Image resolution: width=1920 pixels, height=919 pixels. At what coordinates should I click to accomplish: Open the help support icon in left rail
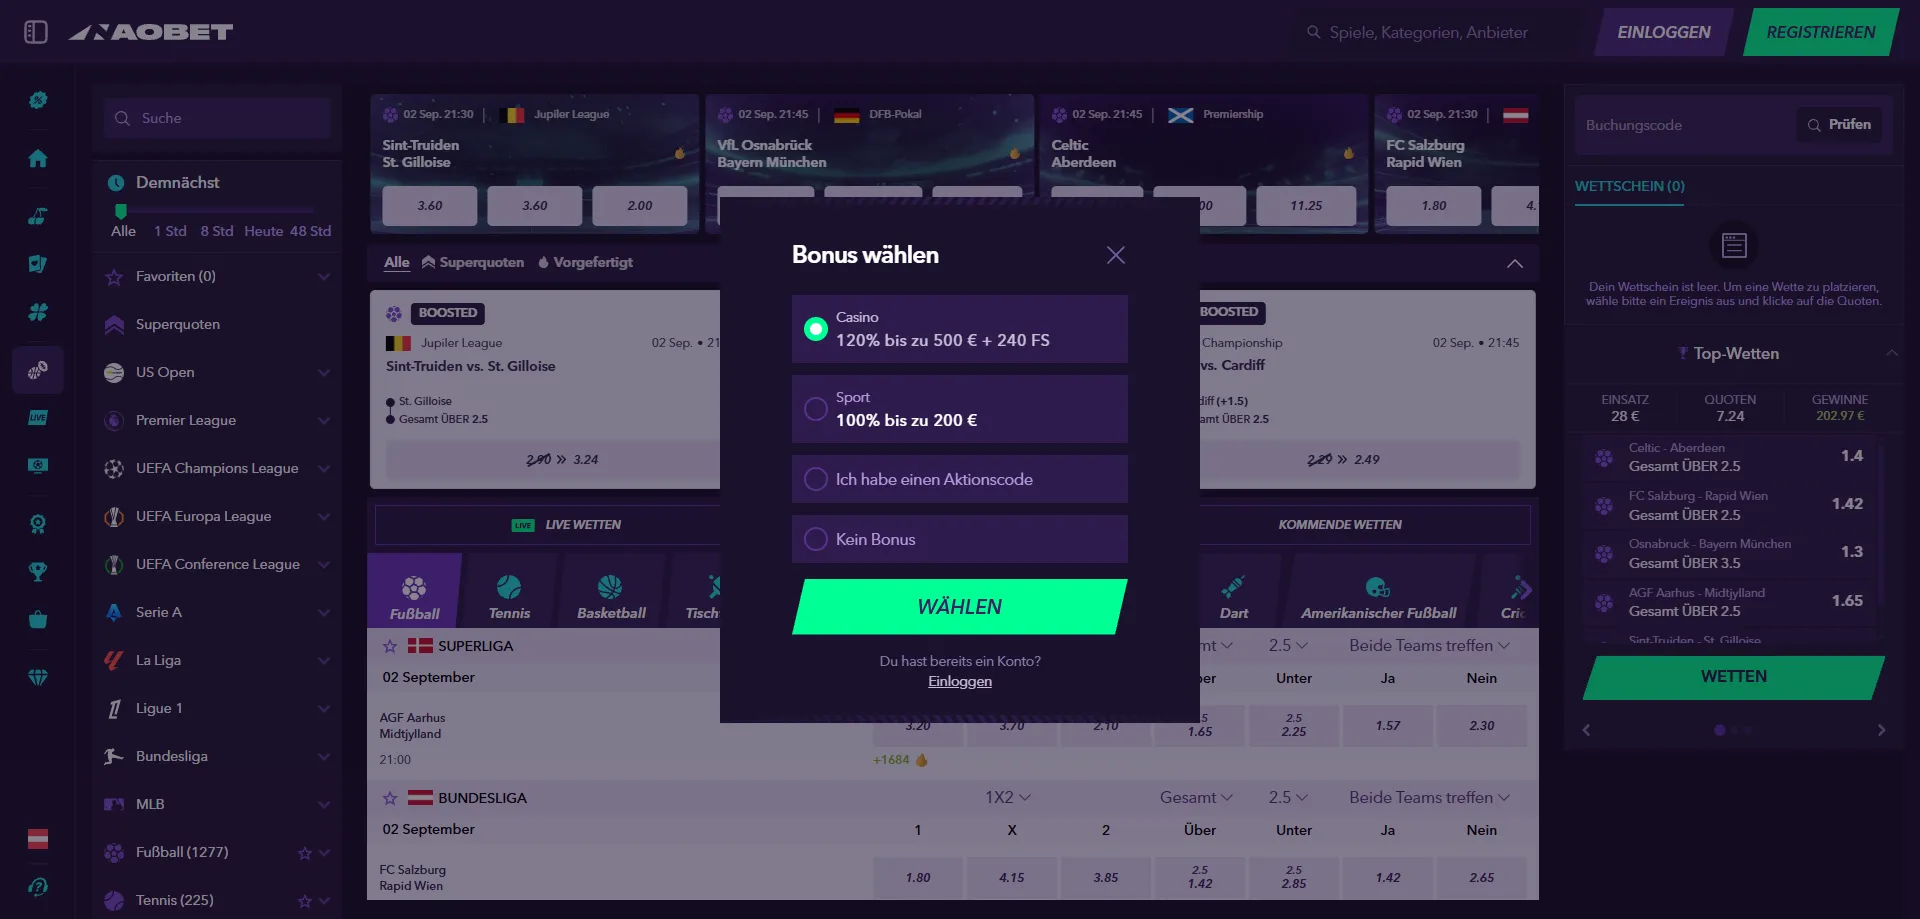point(38,887)
